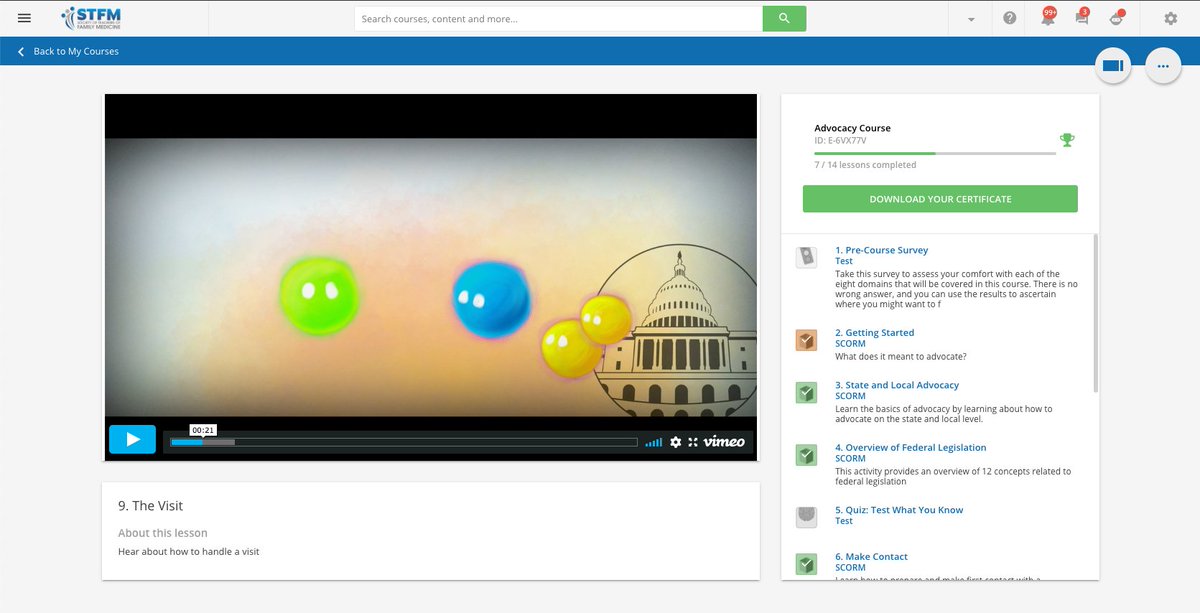Screen dimensions: 1200x613
Task: Open the hamburger main menu
Action: point(24,18)
